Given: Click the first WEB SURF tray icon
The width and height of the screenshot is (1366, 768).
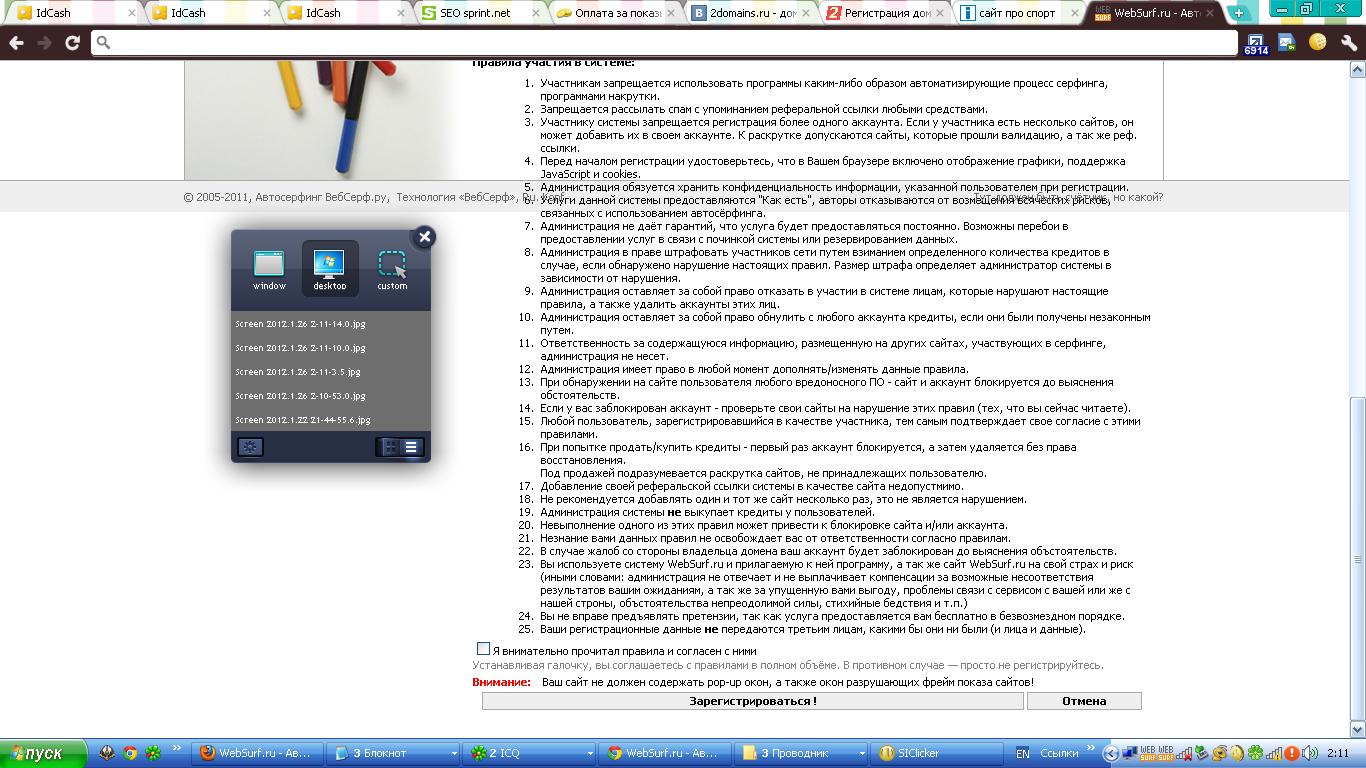Looking at the screenshot, I should click(1150, 753).
